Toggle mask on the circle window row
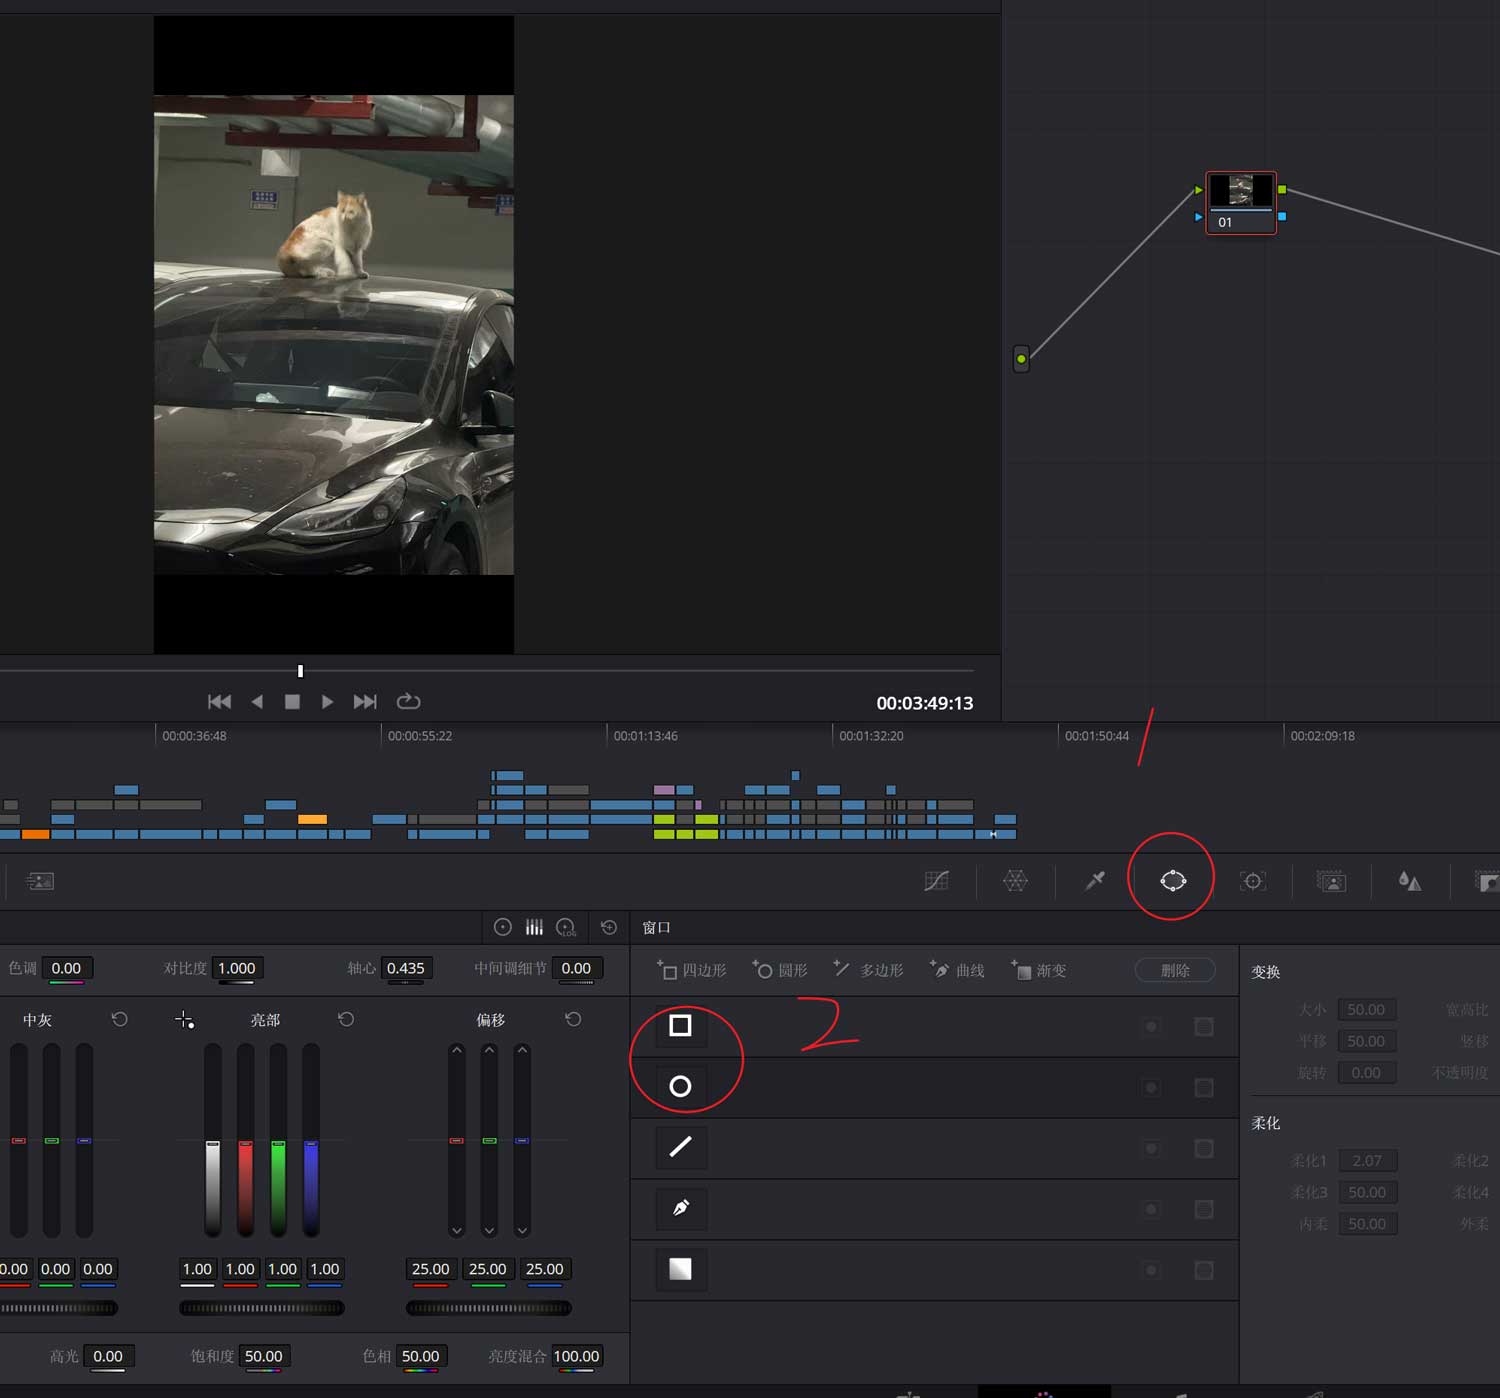The width and height of the screenshot is (1500, 1398). [1204, 1088]
